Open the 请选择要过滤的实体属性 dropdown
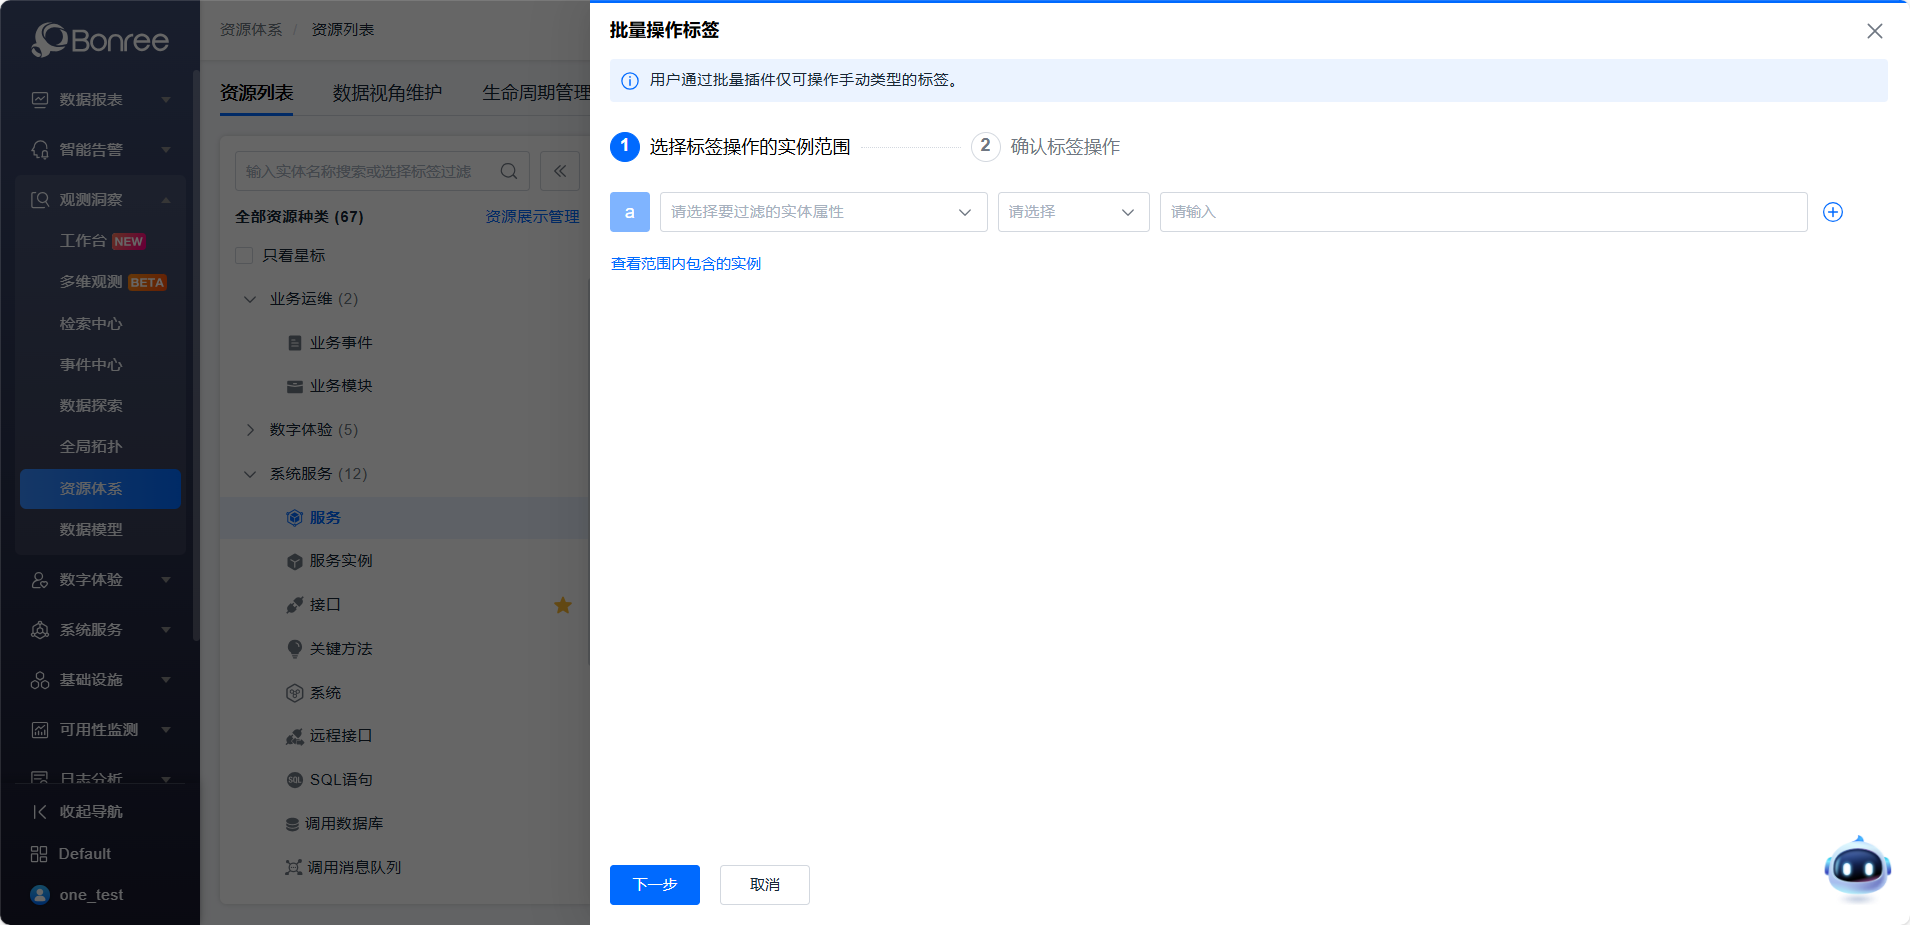The height and width of the screenshot is (925, 1910). [x=823, y=212]
